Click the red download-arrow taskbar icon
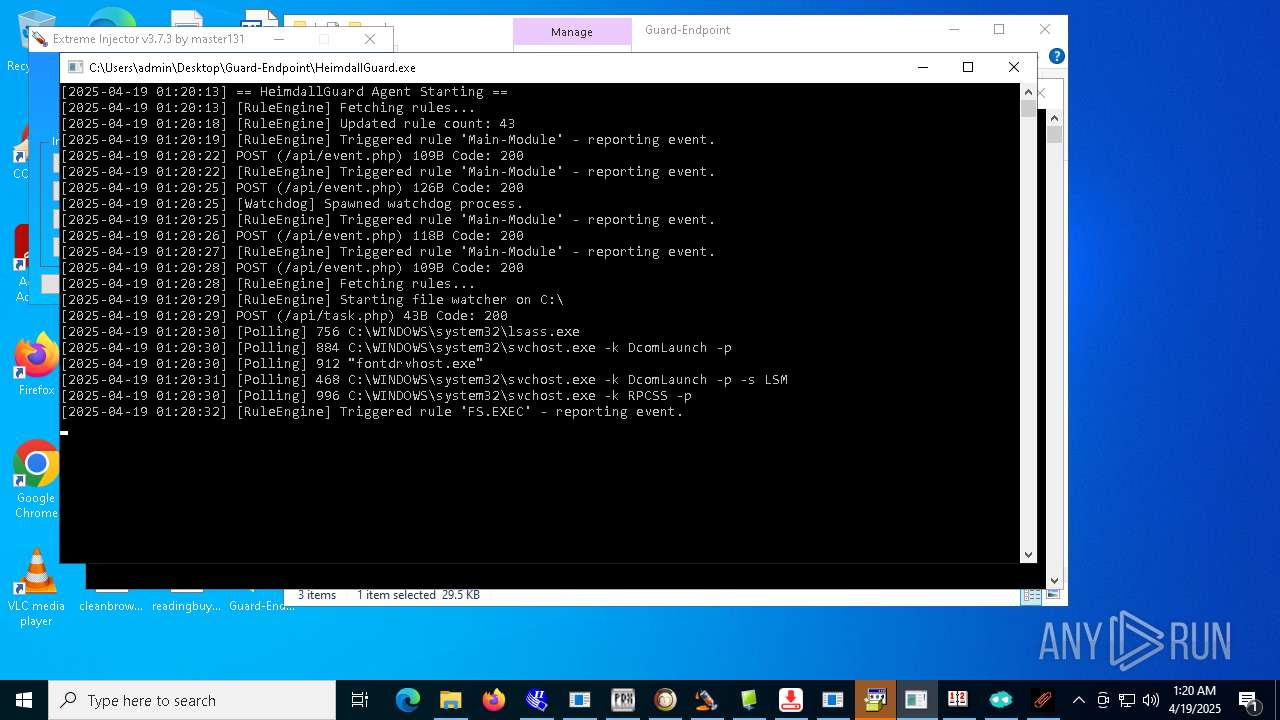The height and width of the screenshot is (720, 1280). pyautogui.click(x=790, y=700)
